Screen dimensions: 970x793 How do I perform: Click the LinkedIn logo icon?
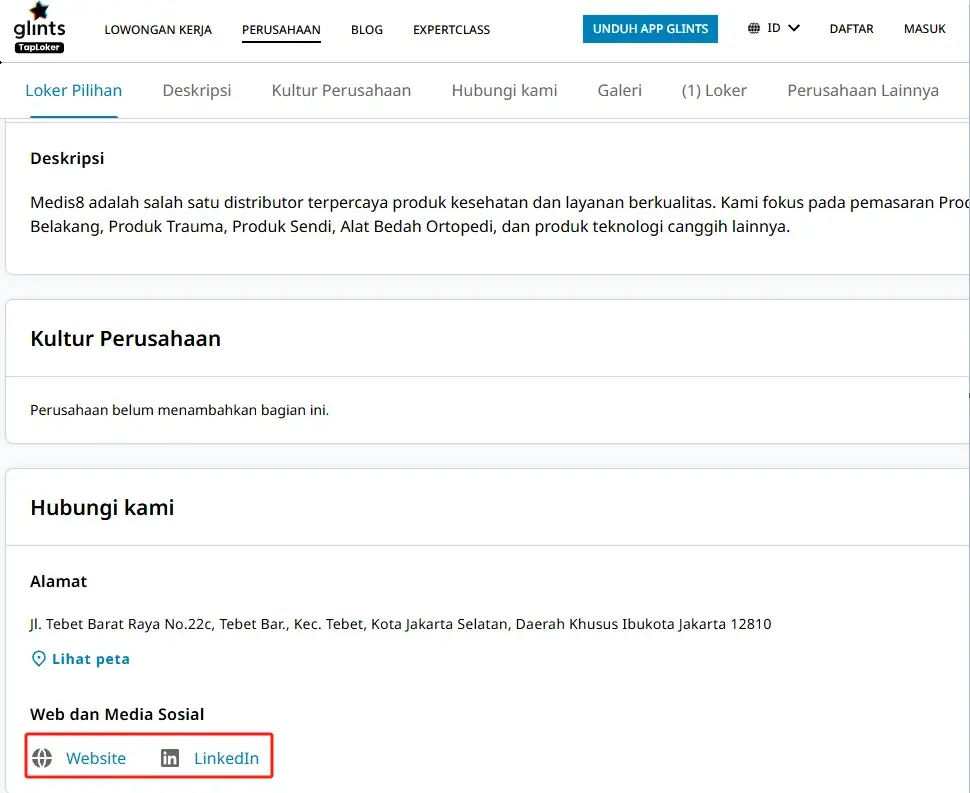tap(170, 758)
